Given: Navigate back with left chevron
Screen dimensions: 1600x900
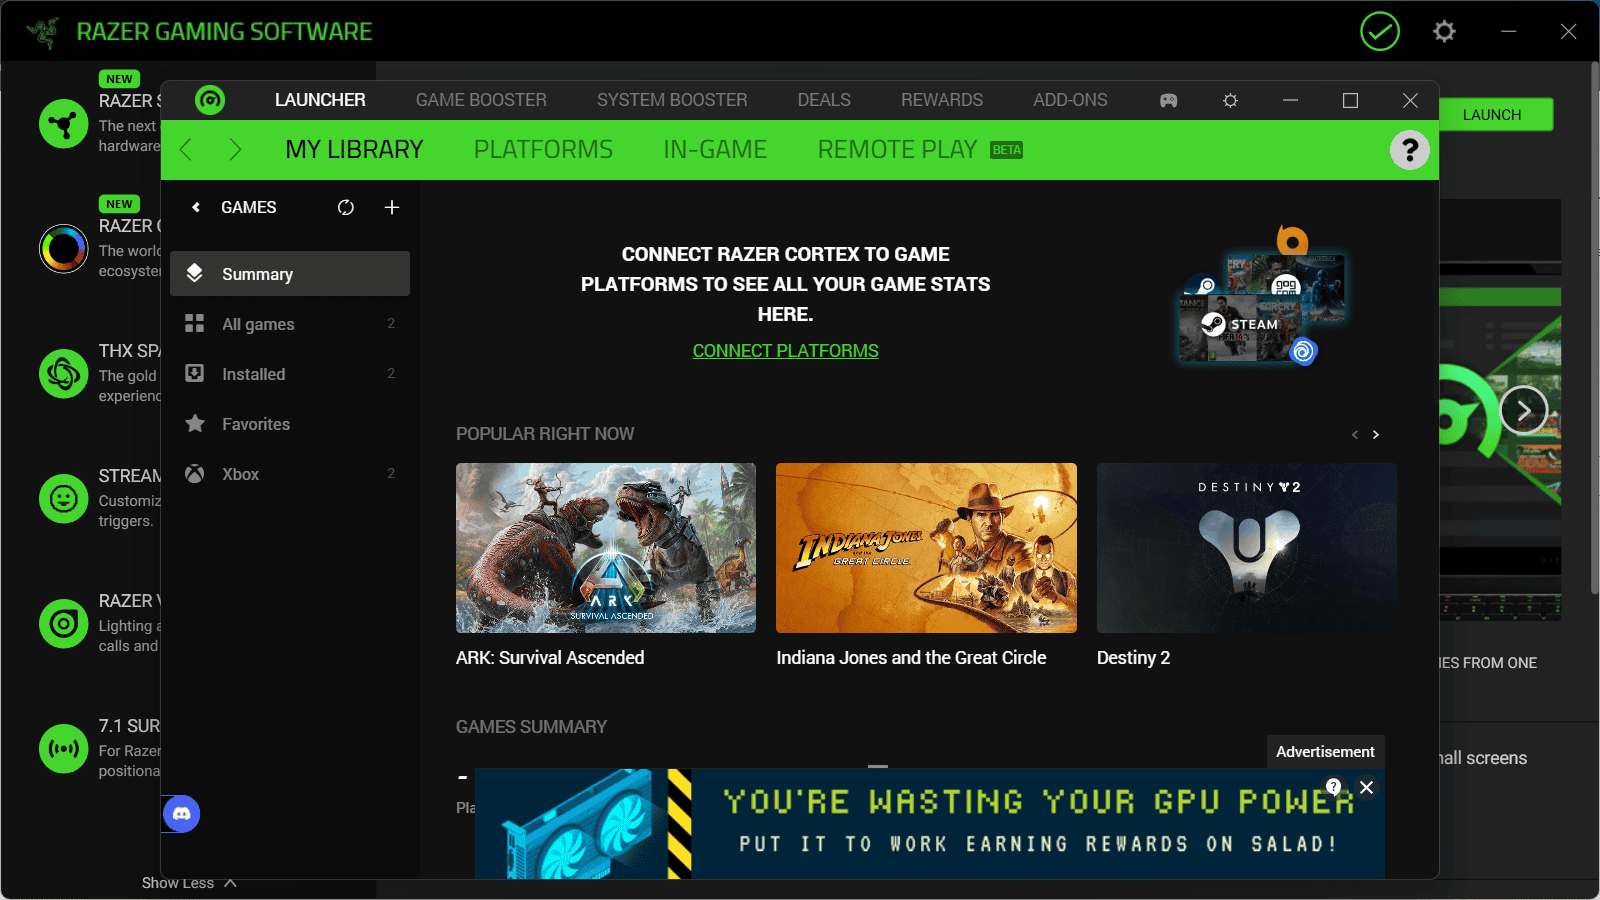Looking at the screenshot, I should click(185, 150).
